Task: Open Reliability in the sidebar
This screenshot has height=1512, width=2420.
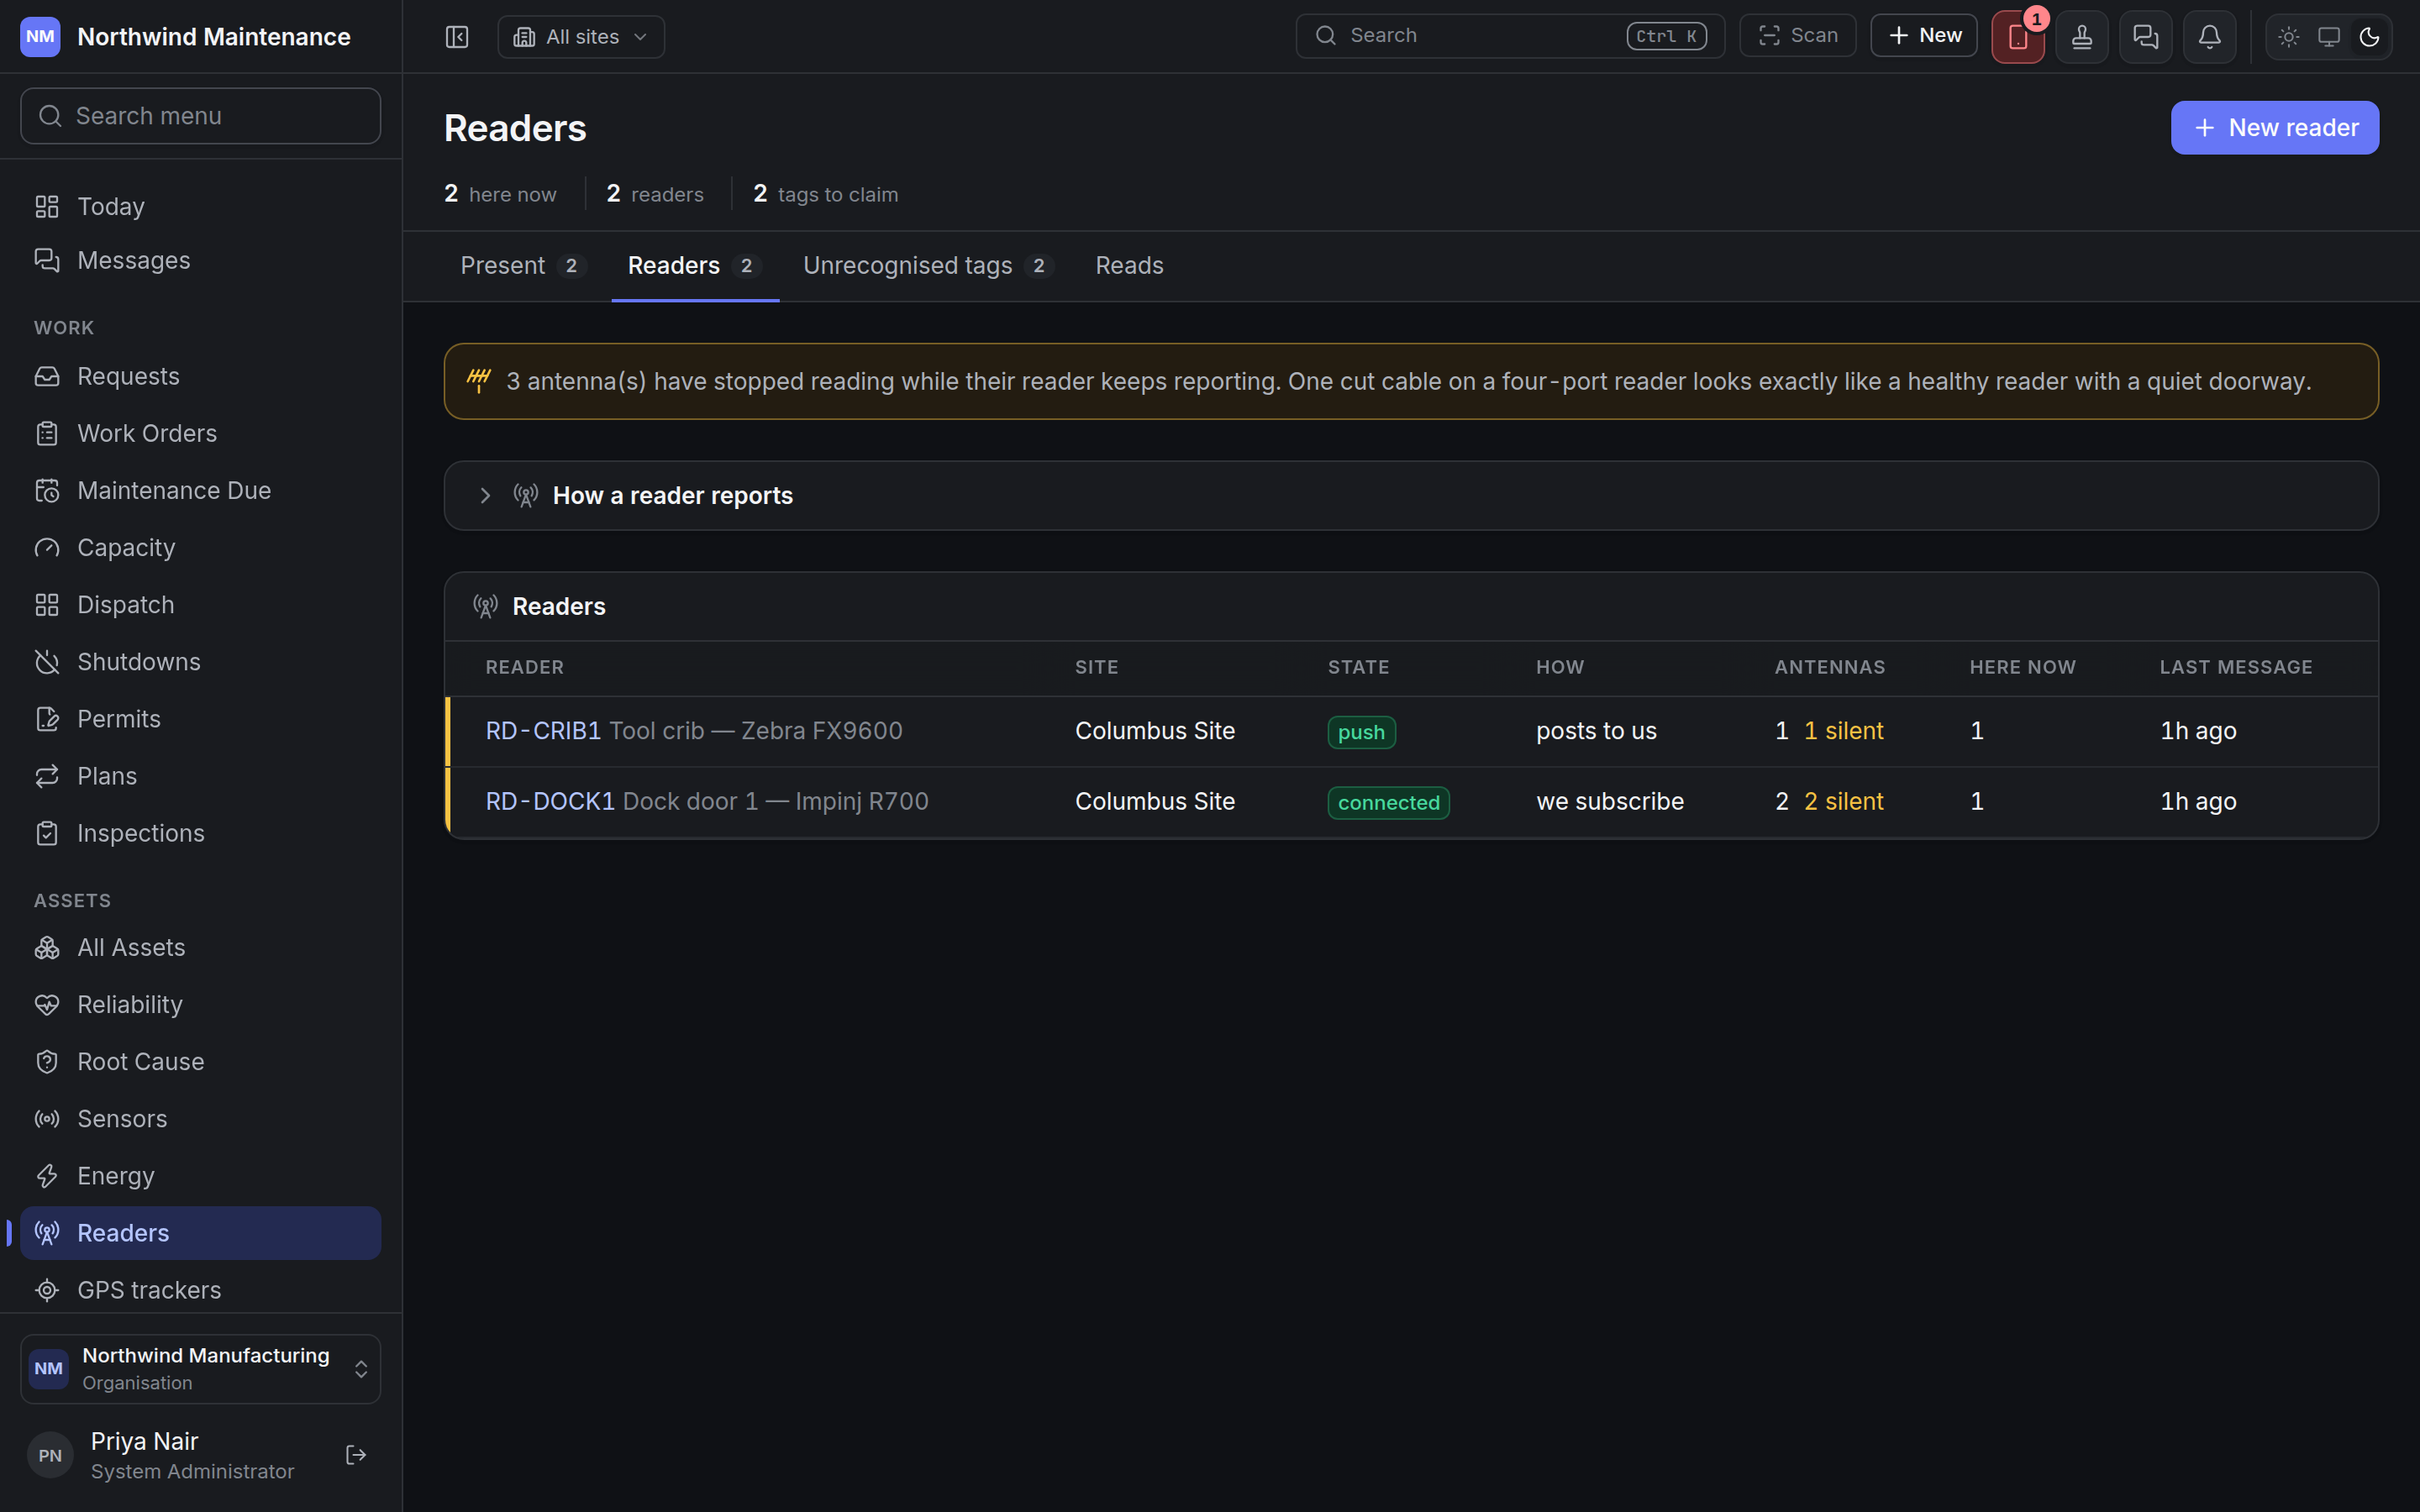Action: (x=200, y=1004)
